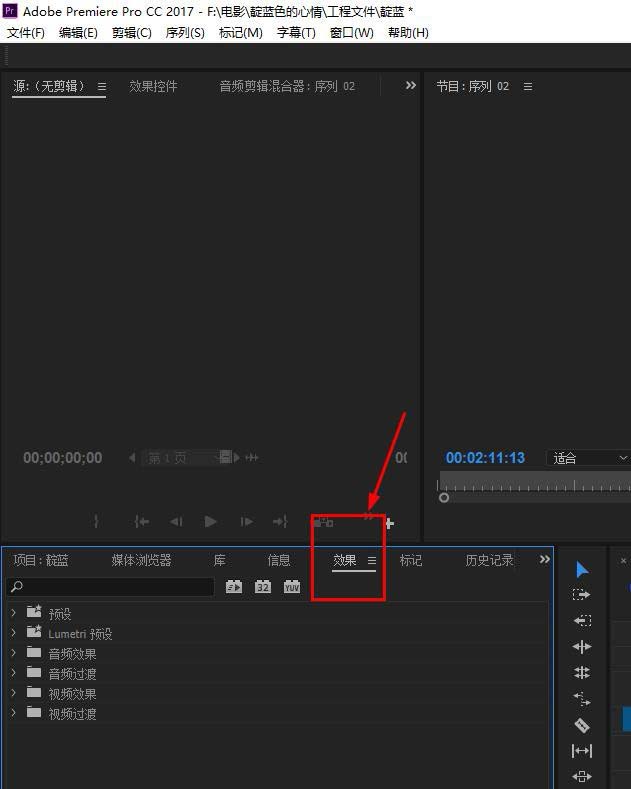Select the Track Select Forward tool
The width and height of the screenshot is (631, 789).
pos(582,595)
